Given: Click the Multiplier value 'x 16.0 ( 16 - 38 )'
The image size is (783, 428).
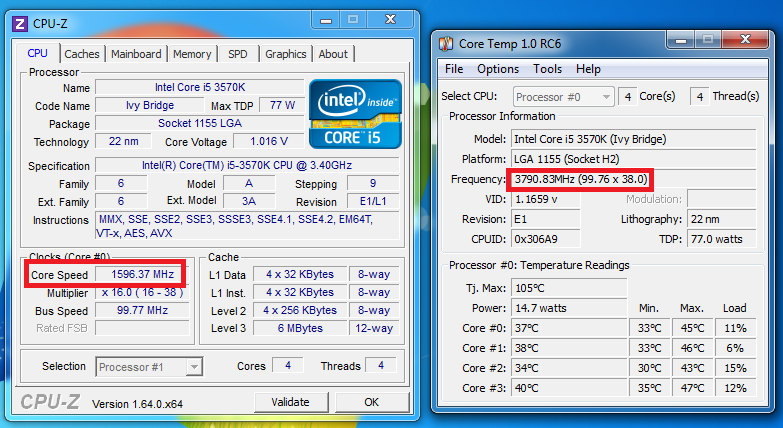Looking at the screenshot, I should [x=142, y=292].
